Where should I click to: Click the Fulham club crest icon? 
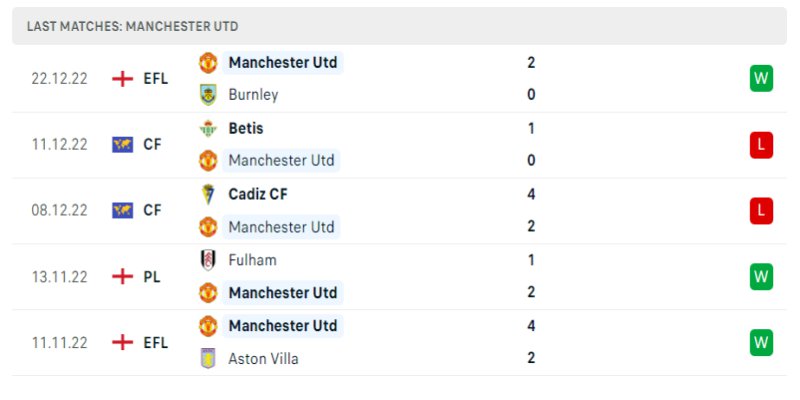click(x=208, y=260)
